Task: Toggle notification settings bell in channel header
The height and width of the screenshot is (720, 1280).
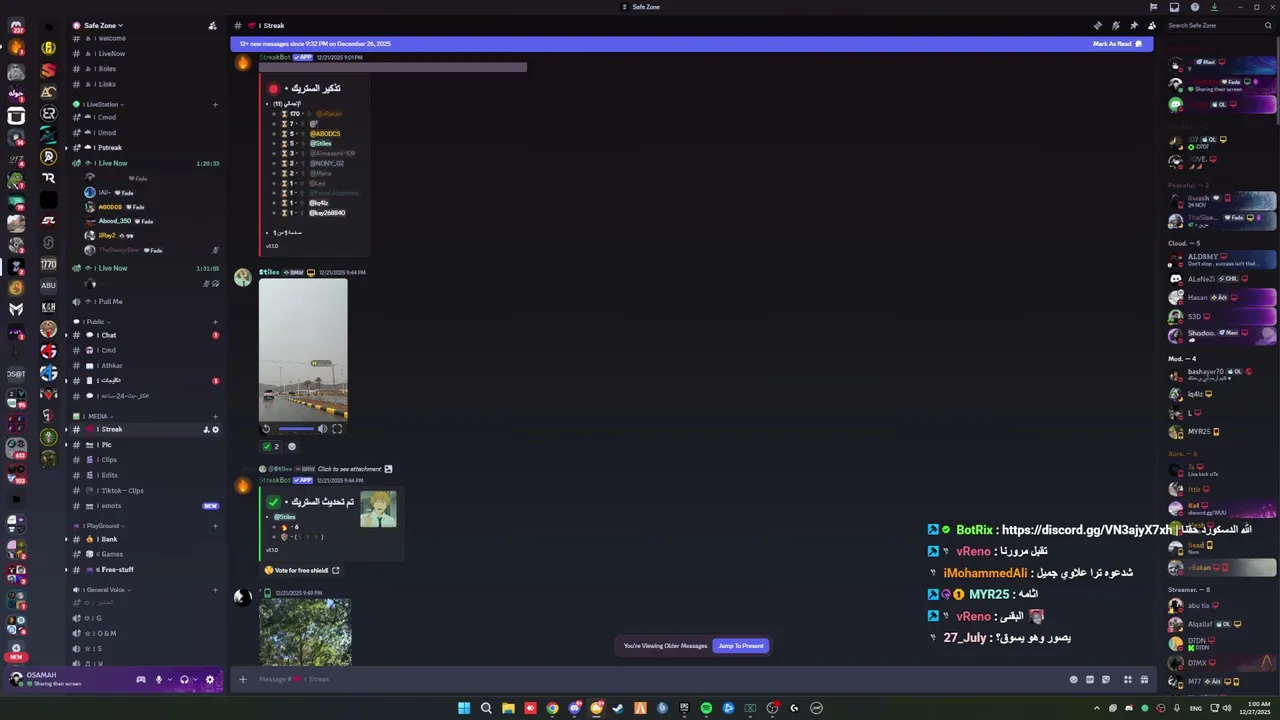Action: point(1115,25)
